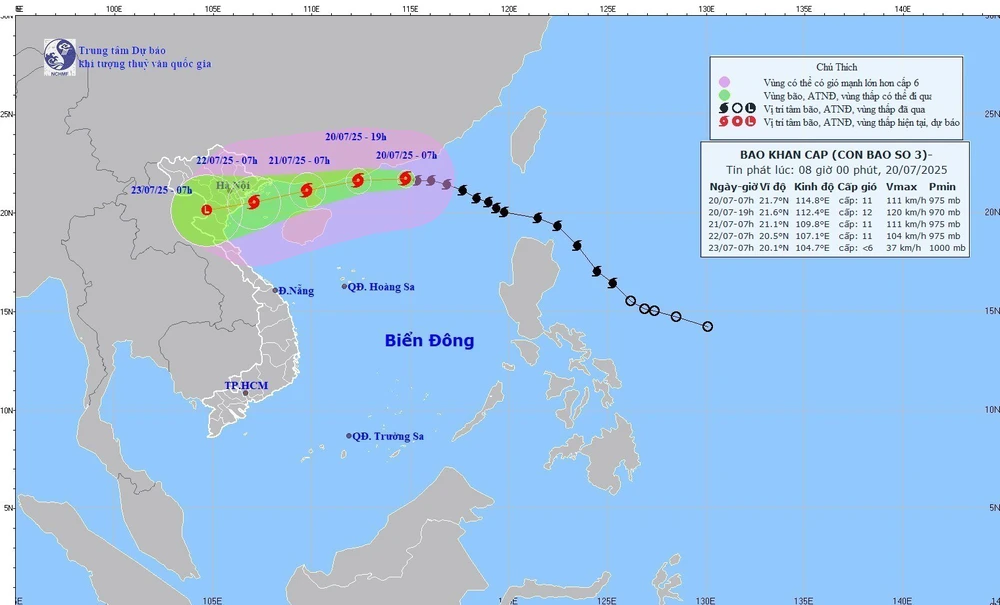This screenshot has width=1000, height=605.
Task: Click the 'cấp: <6' wind level cell
Action: point(855,248)
